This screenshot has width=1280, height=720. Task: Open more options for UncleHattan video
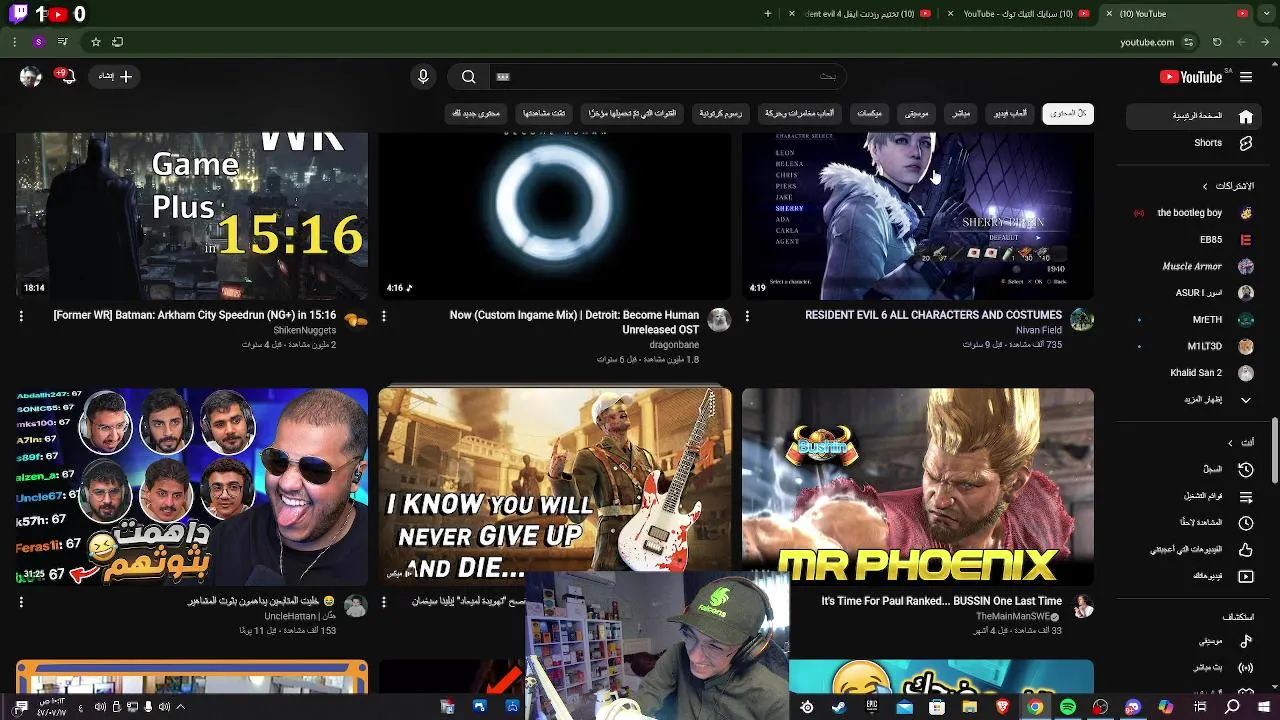[21, 602]
